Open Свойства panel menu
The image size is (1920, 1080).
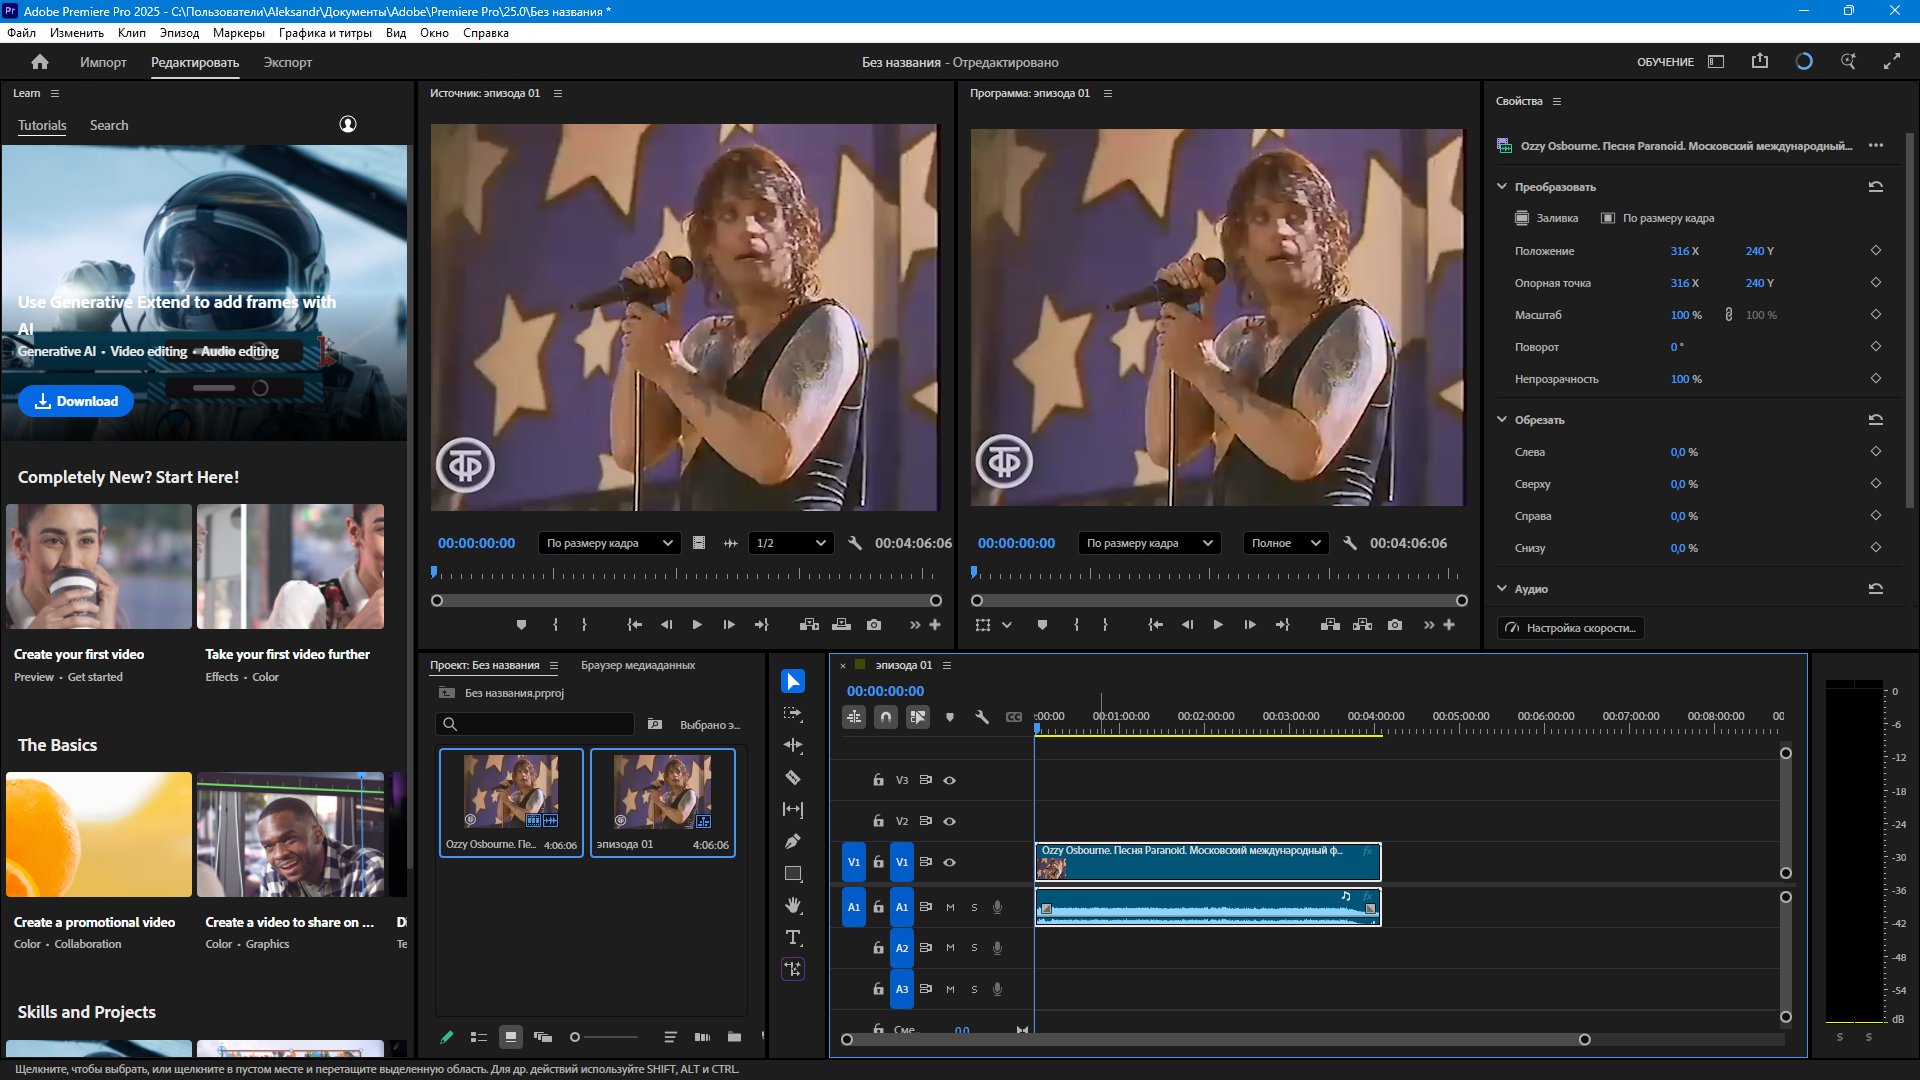click(1557, 101)
